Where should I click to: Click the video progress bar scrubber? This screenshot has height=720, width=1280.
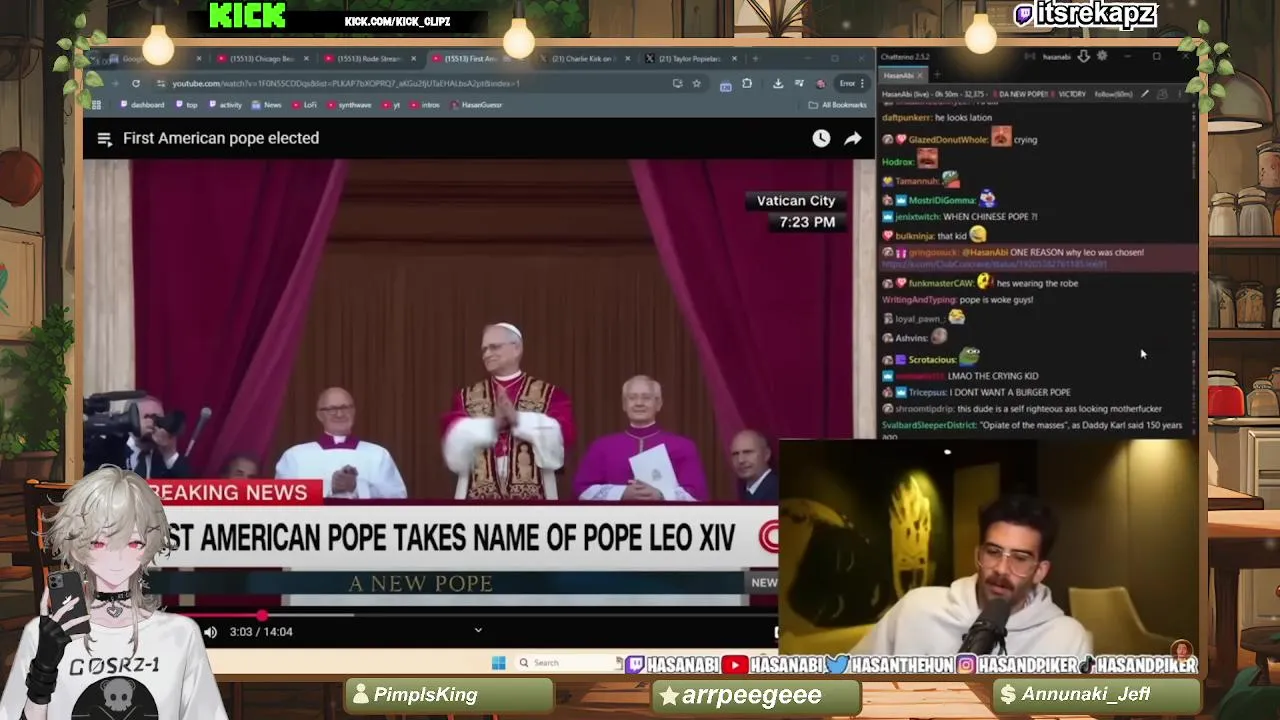(x=263, y=616)
